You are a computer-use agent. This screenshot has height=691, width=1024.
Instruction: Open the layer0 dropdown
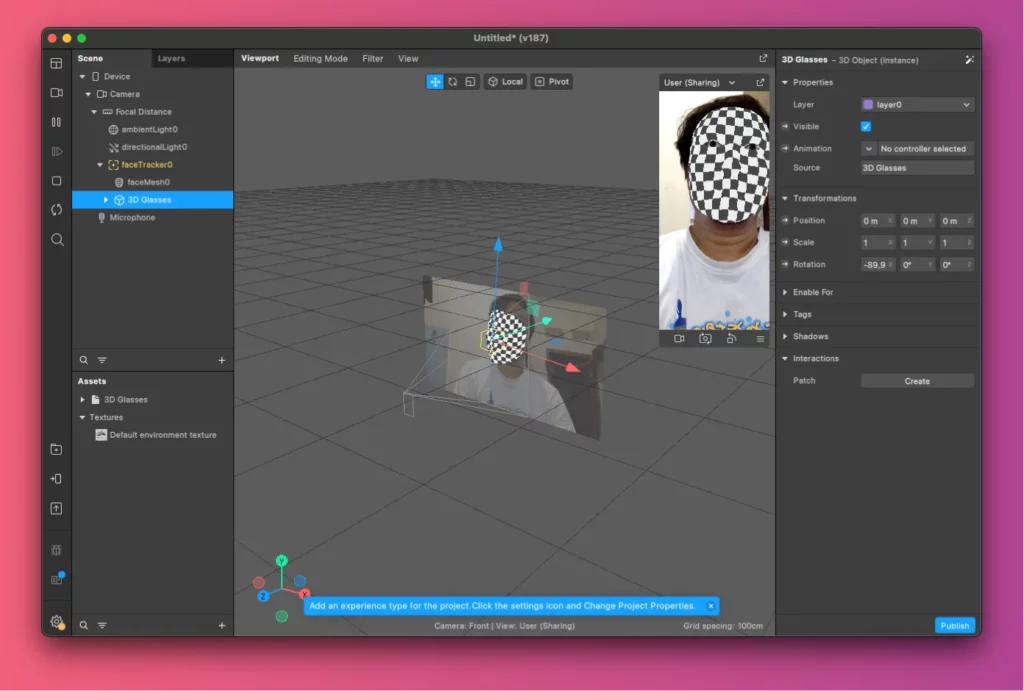click(917, 105)
